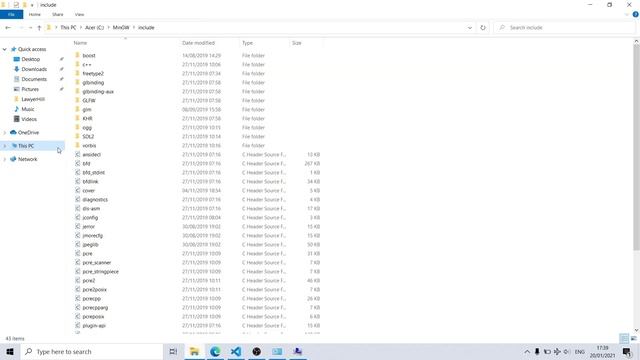
Task: Open the Action Center notifications
Action: pos(627,351)
